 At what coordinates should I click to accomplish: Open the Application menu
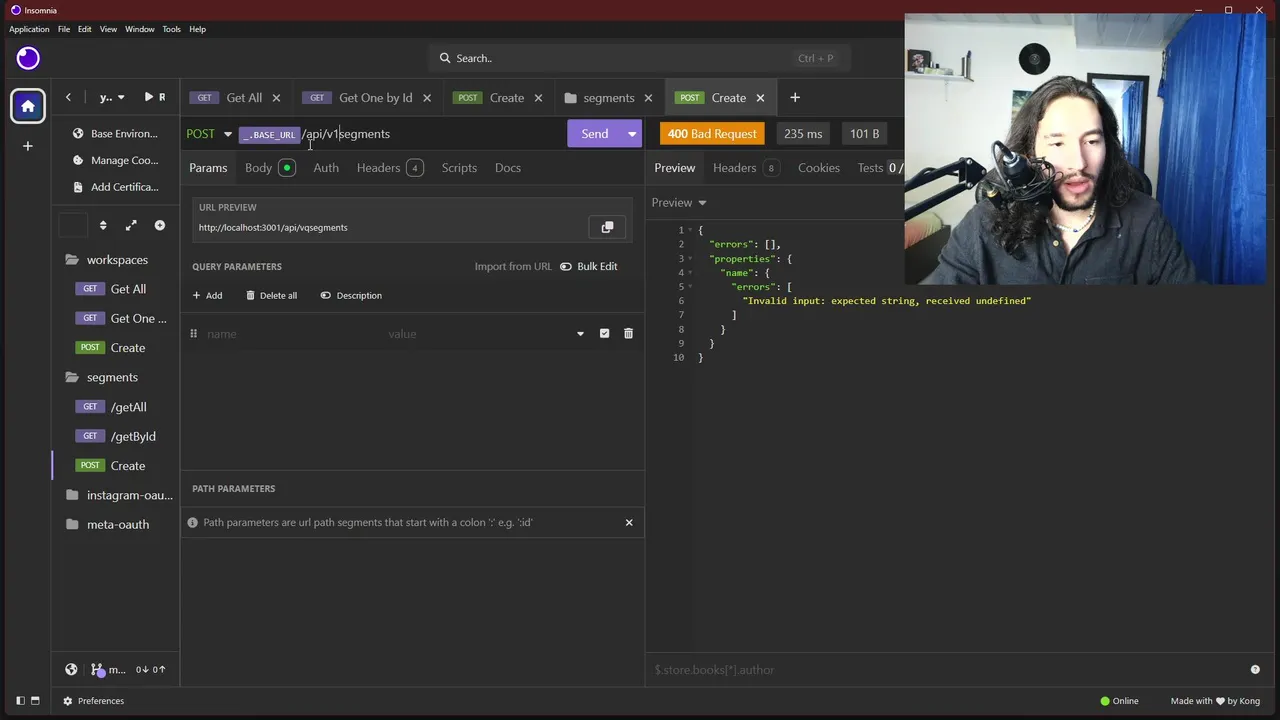(29, 29)
